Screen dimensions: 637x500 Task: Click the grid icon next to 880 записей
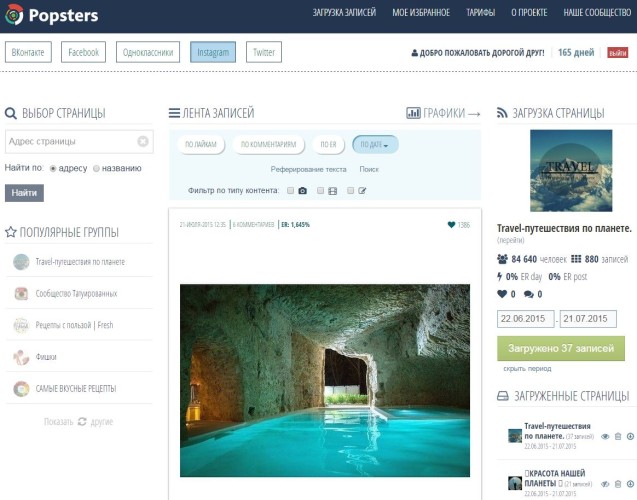(576, 259)
